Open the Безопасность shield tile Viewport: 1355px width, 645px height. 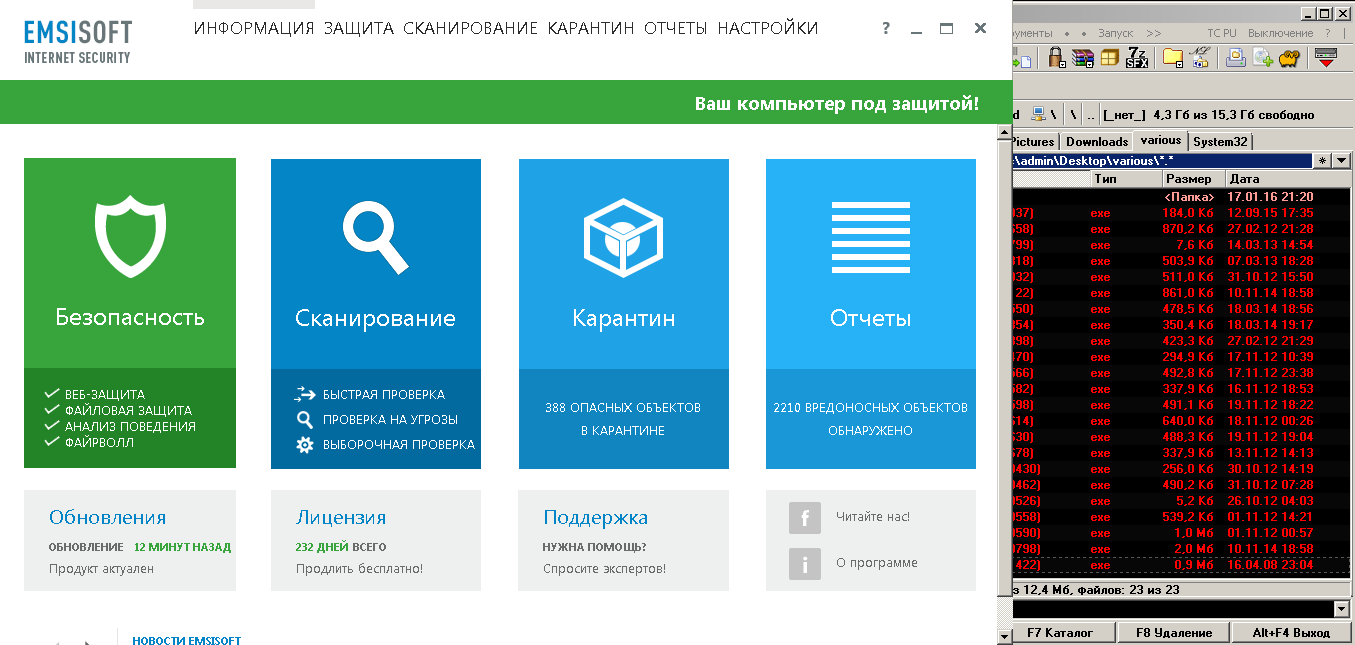coord(130,313)
